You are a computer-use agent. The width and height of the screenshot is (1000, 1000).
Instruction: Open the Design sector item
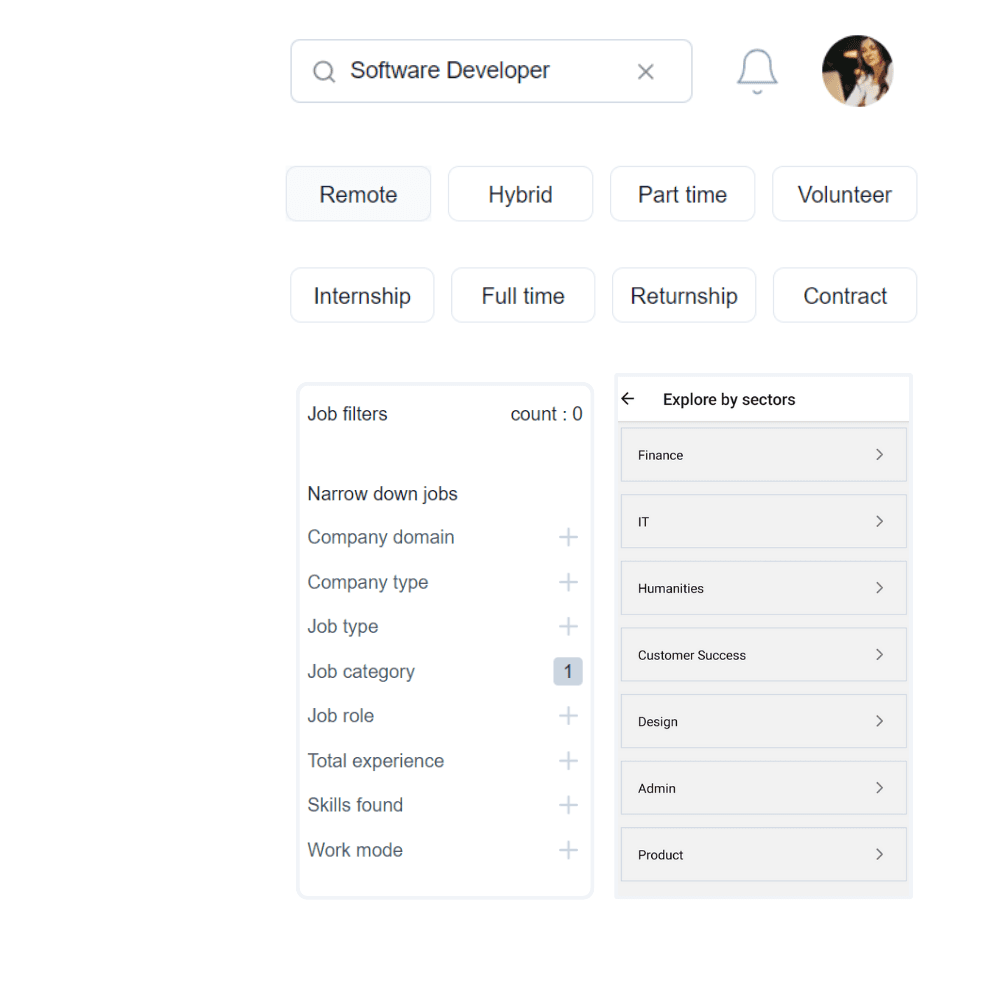click(763, 722)
